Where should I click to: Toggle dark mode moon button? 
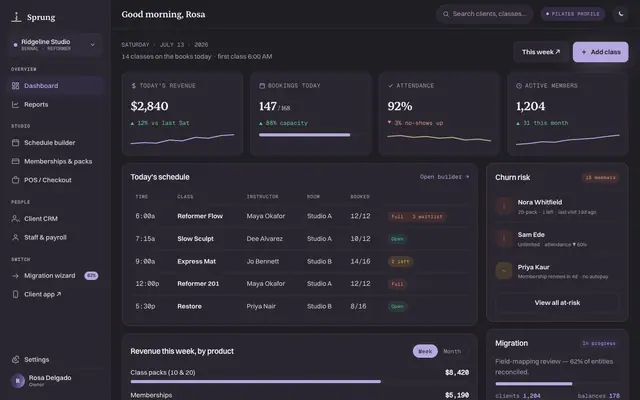pyautogui.click(x=620, y=14)
